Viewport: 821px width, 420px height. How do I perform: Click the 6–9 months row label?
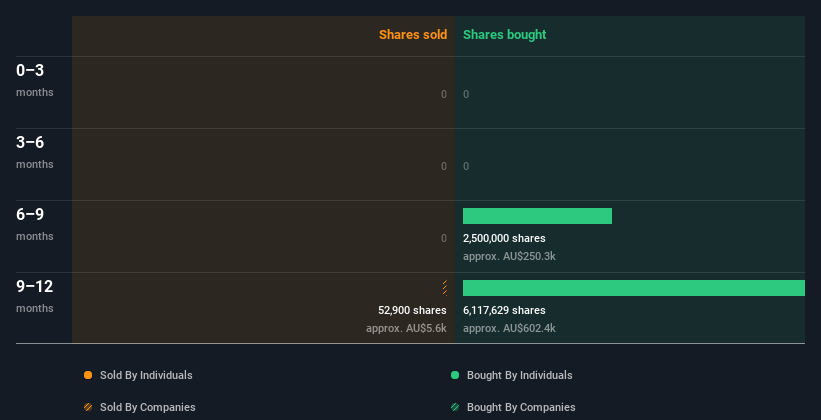35,224
